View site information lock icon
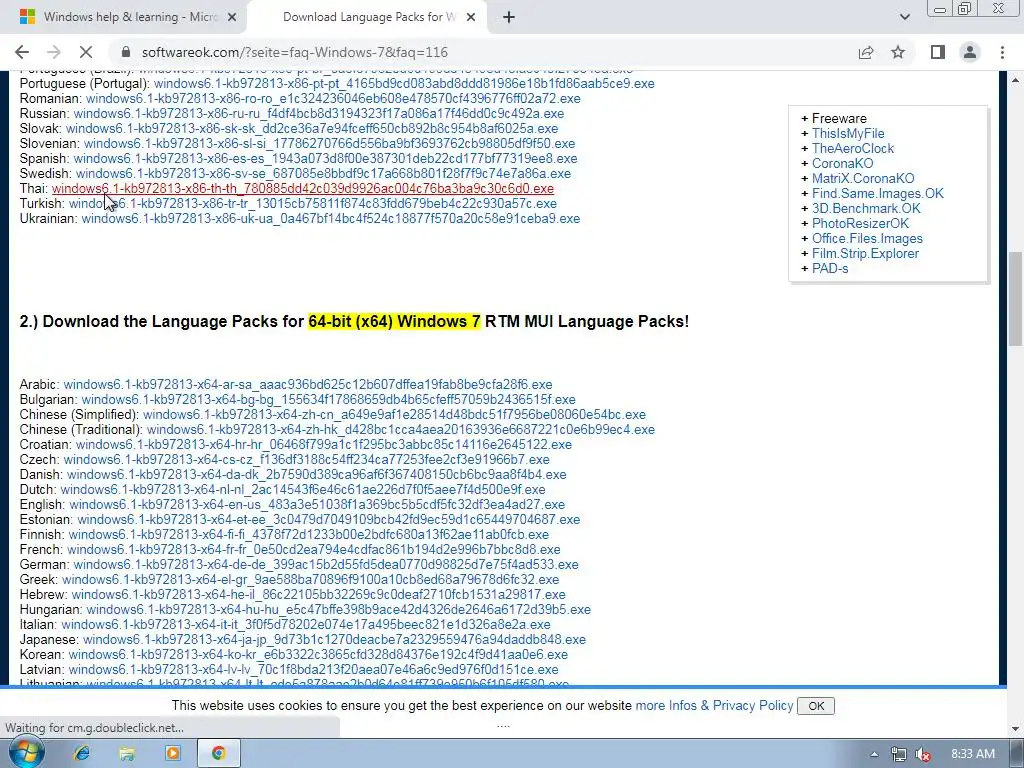 coord(126,52)
